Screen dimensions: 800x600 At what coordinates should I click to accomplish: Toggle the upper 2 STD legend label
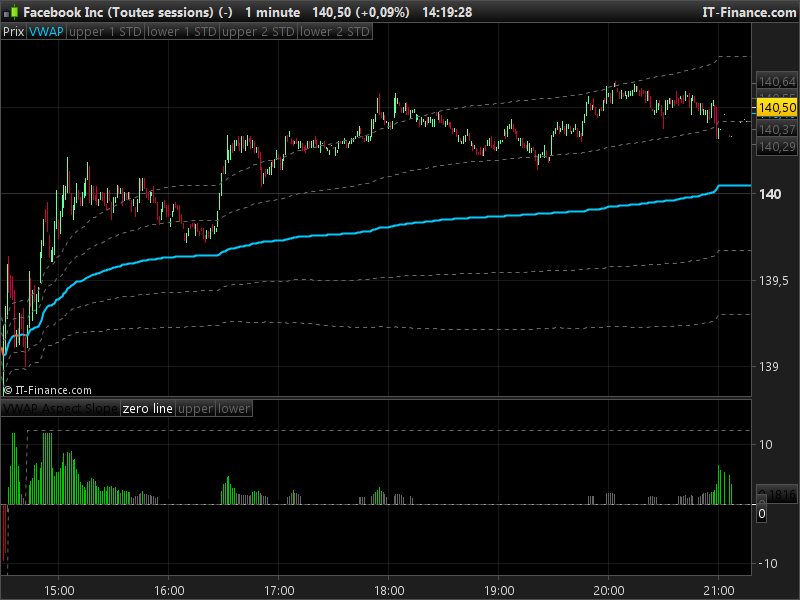click(258, 32)
